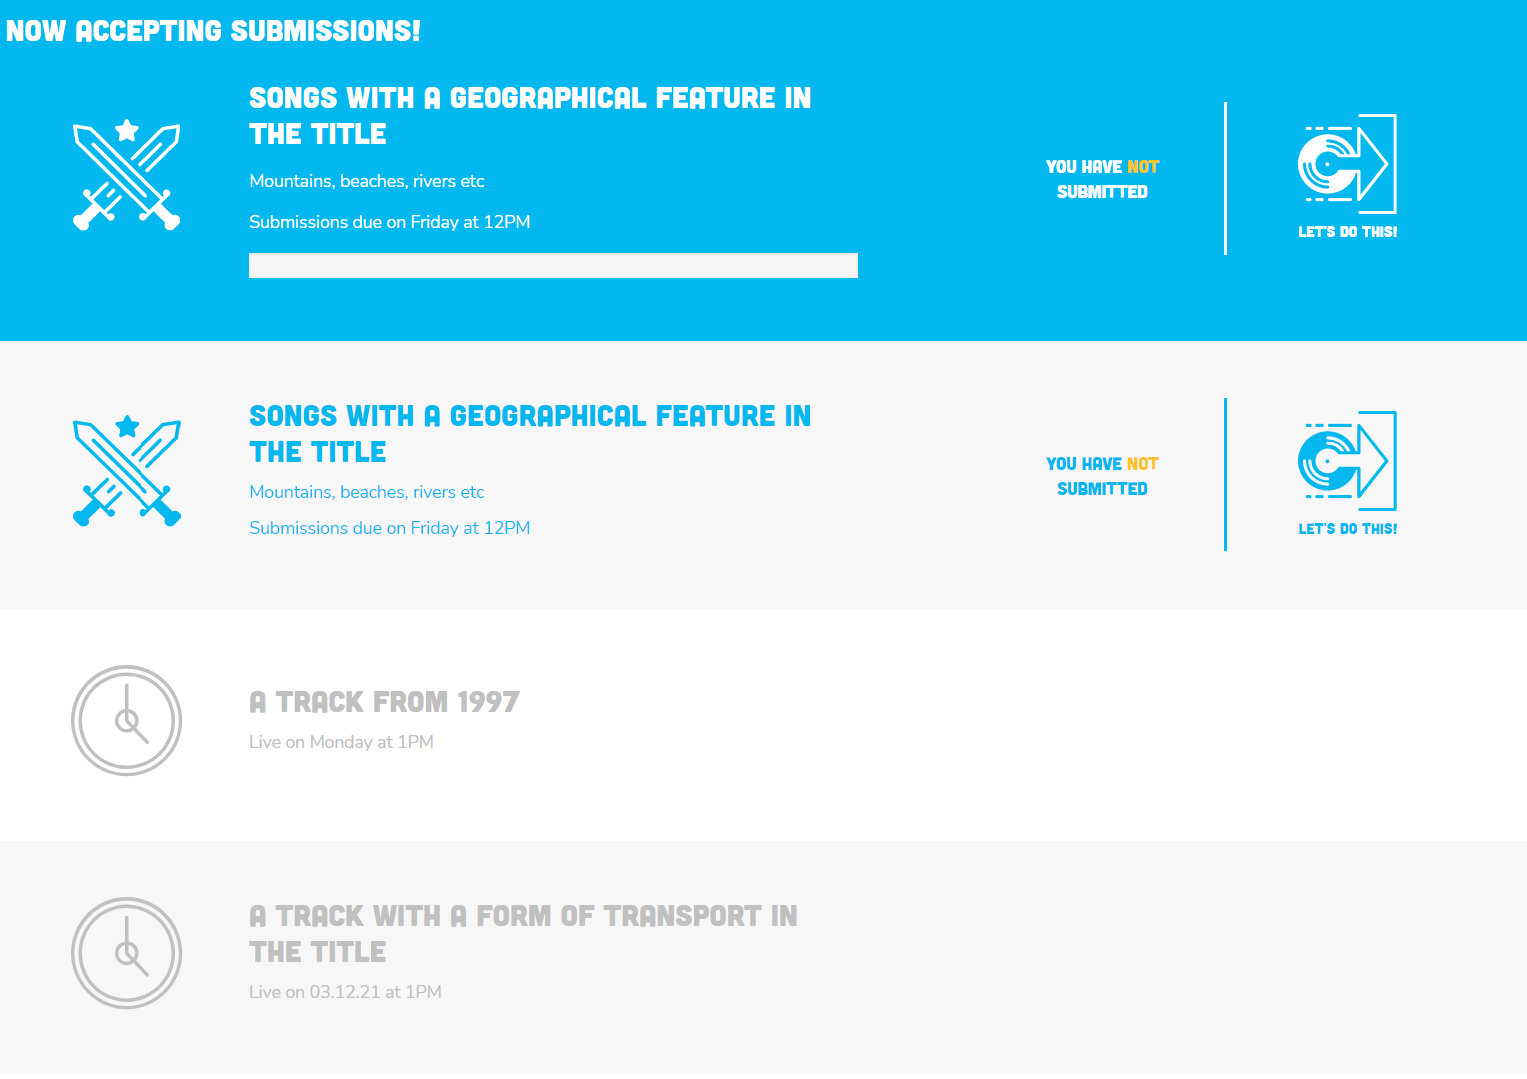
Task: Click blue Mountains, beaches, rivers etc description
Action: pyautogui.click(x=367, y=492)
